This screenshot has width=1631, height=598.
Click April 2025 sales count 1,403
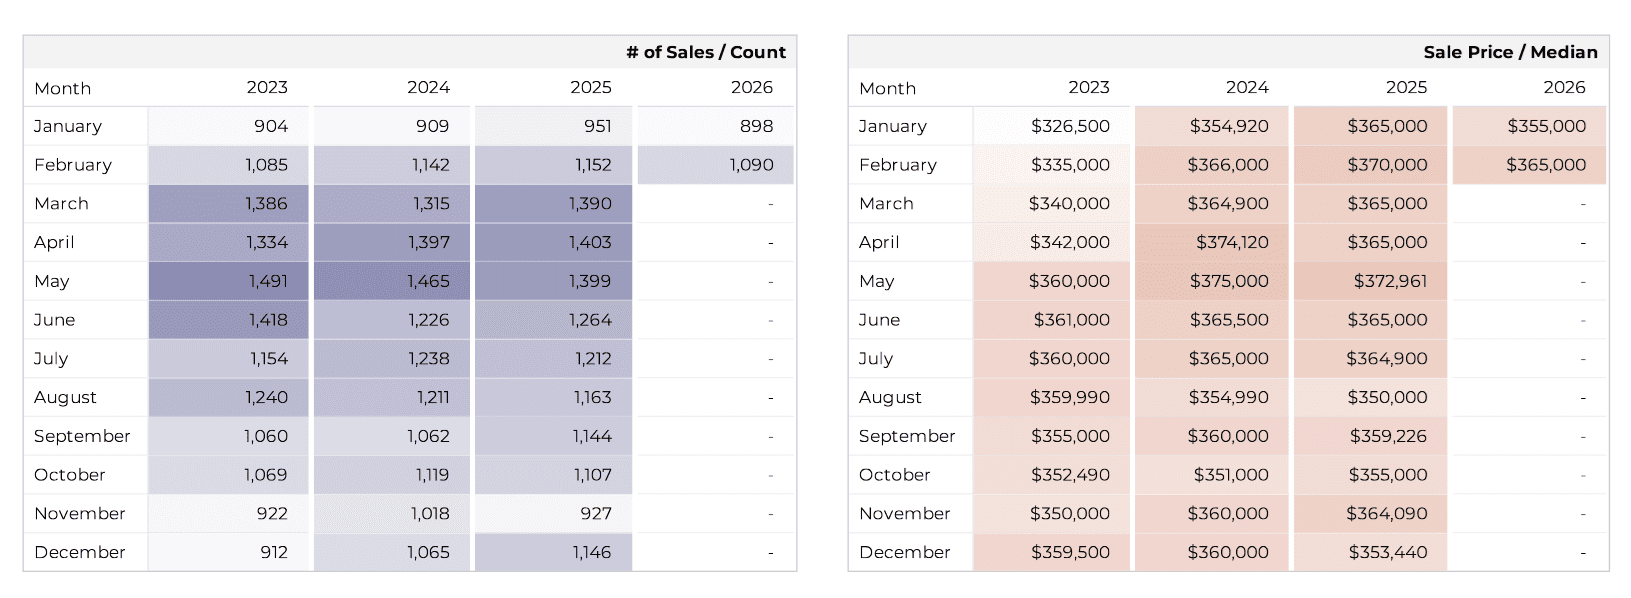click(x=590, y=242)
